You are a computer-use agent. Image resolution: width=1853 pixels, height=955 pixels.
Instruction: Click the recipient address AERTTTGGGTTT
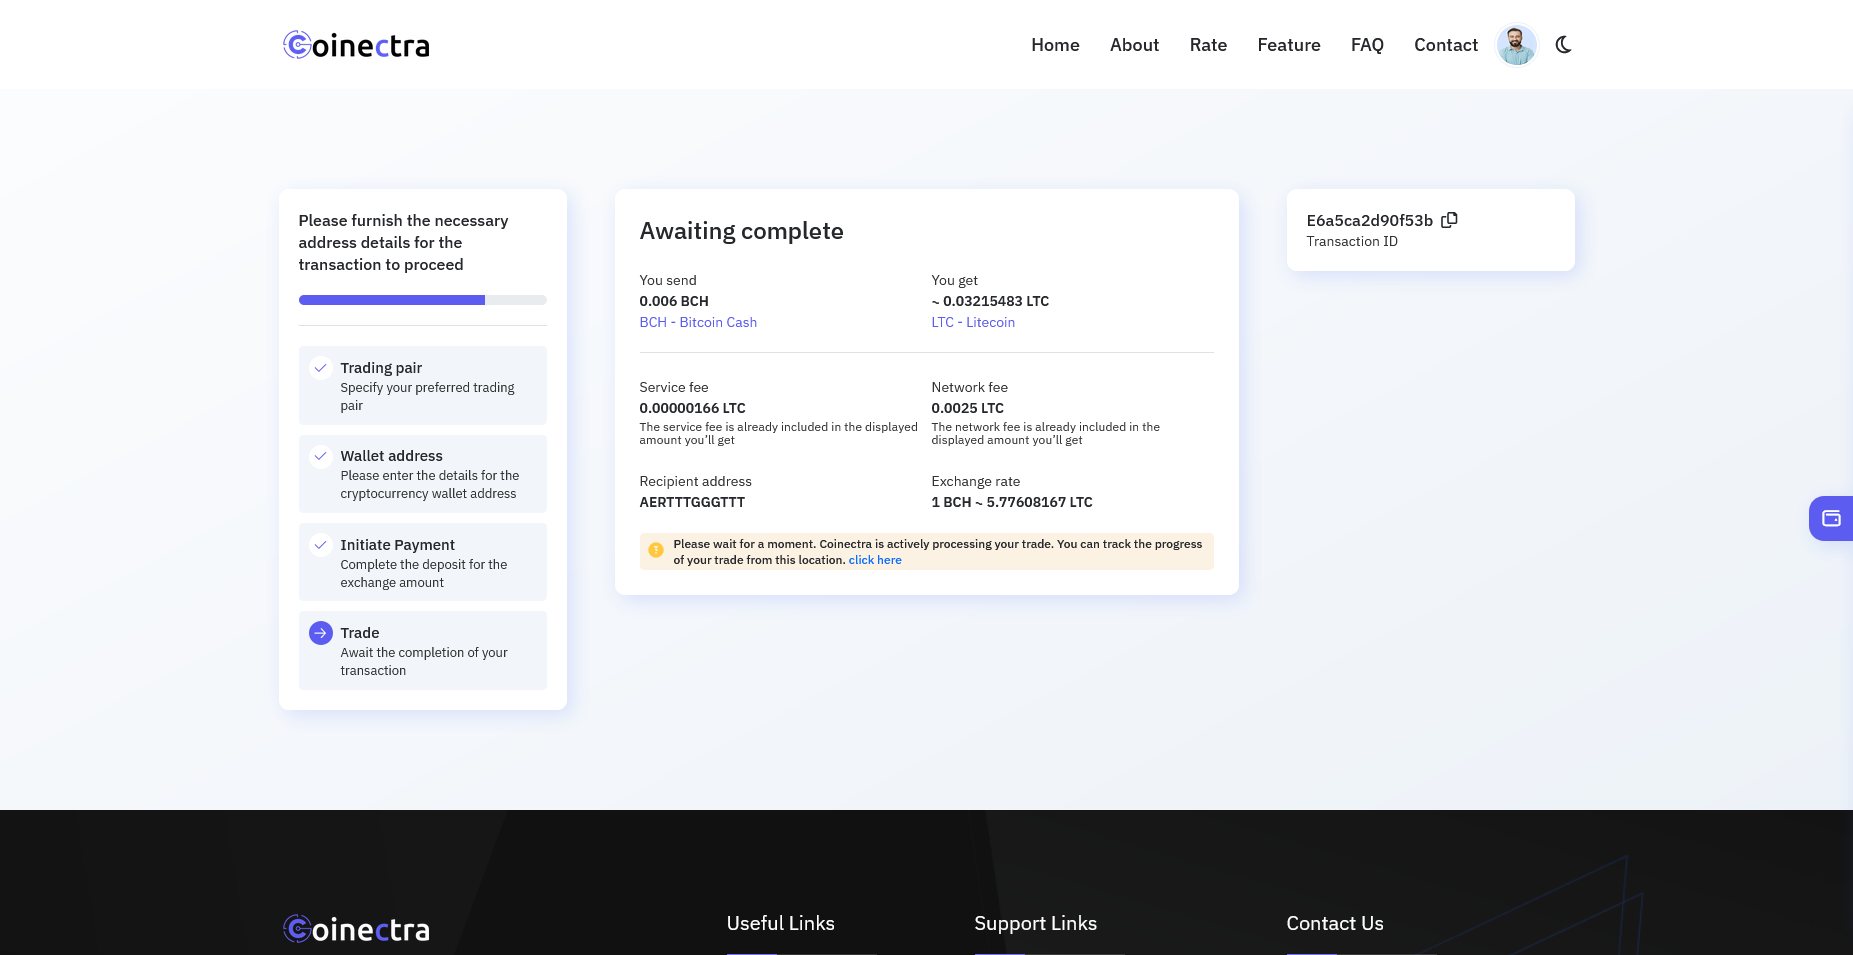pos(692,502)
